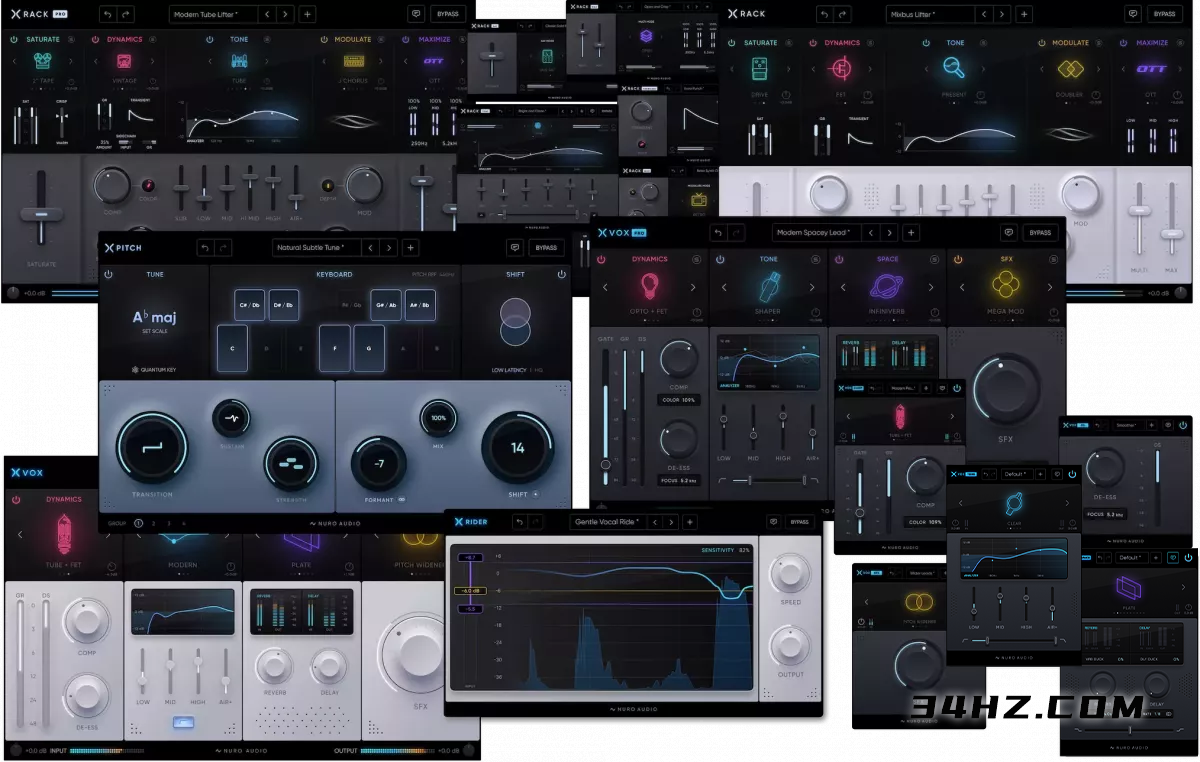Click the C# / Db key in Xpitch keyboard

click(x=249, y=304)
